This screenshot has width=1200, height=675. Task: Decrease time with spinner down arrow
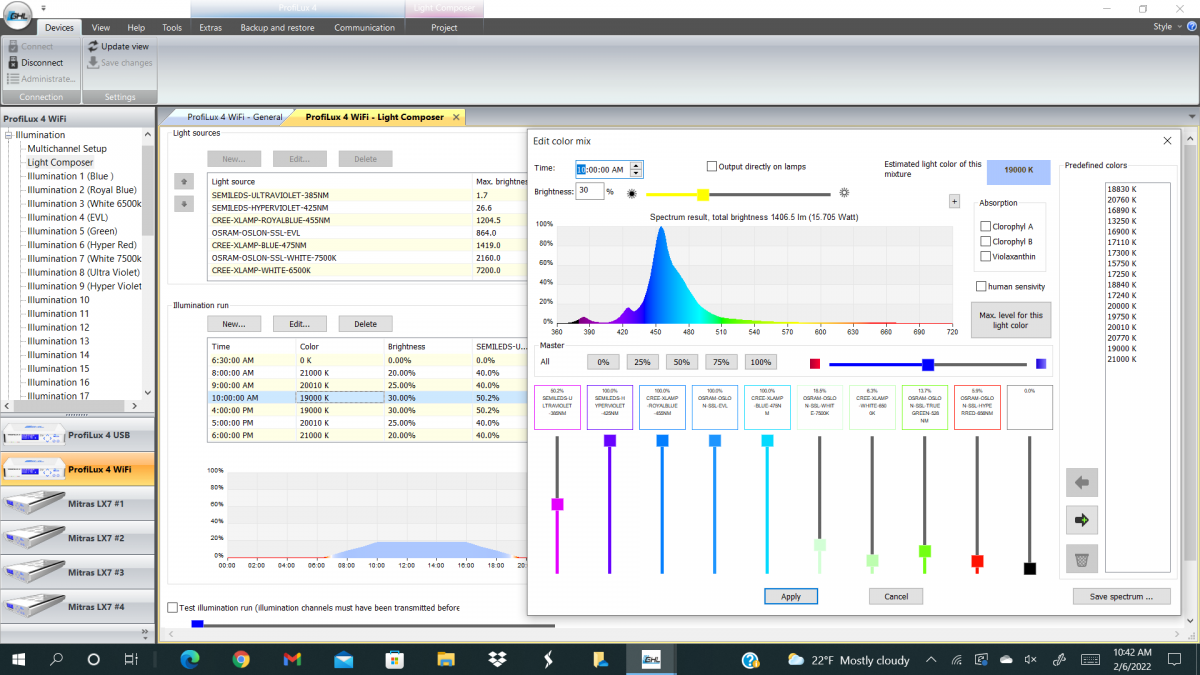(637, 174)
